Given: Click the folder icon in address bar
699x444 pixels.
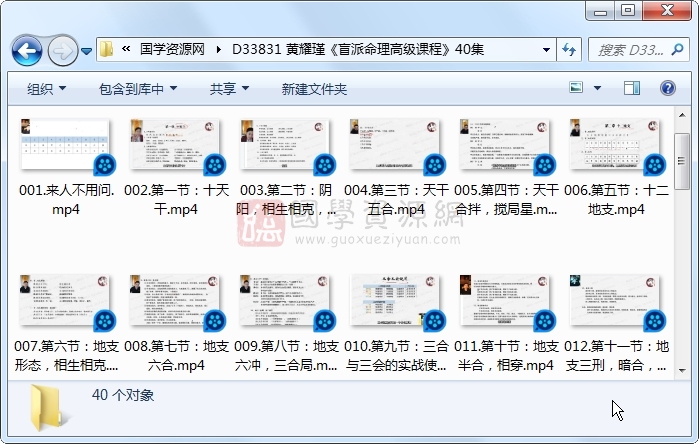Looking at the screenshot, I should [x=107, y=49].
